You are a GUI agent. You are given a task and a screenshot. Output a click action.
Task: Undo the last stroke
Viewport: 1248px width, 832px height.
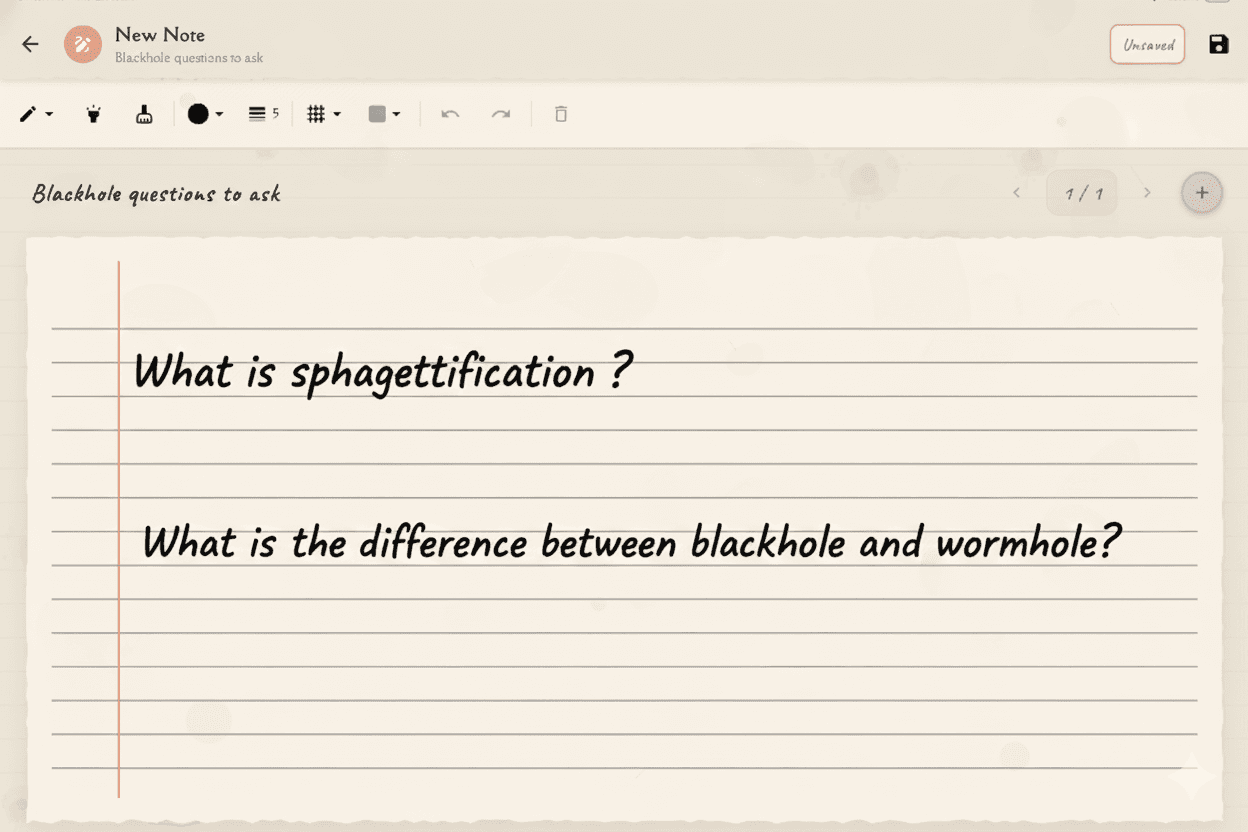pos(450,114)
